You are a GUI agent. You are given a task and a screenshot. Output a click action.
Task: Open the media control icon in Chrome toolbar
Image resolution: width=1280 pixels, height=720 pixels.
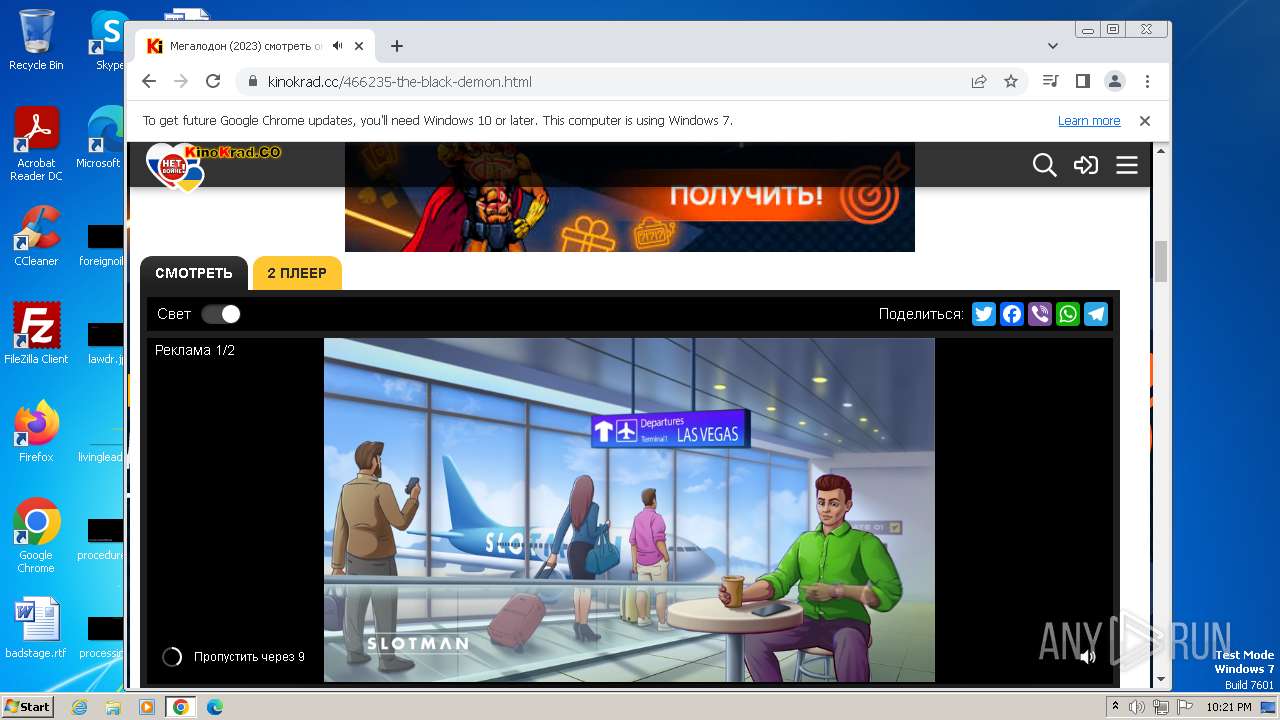1050,81
